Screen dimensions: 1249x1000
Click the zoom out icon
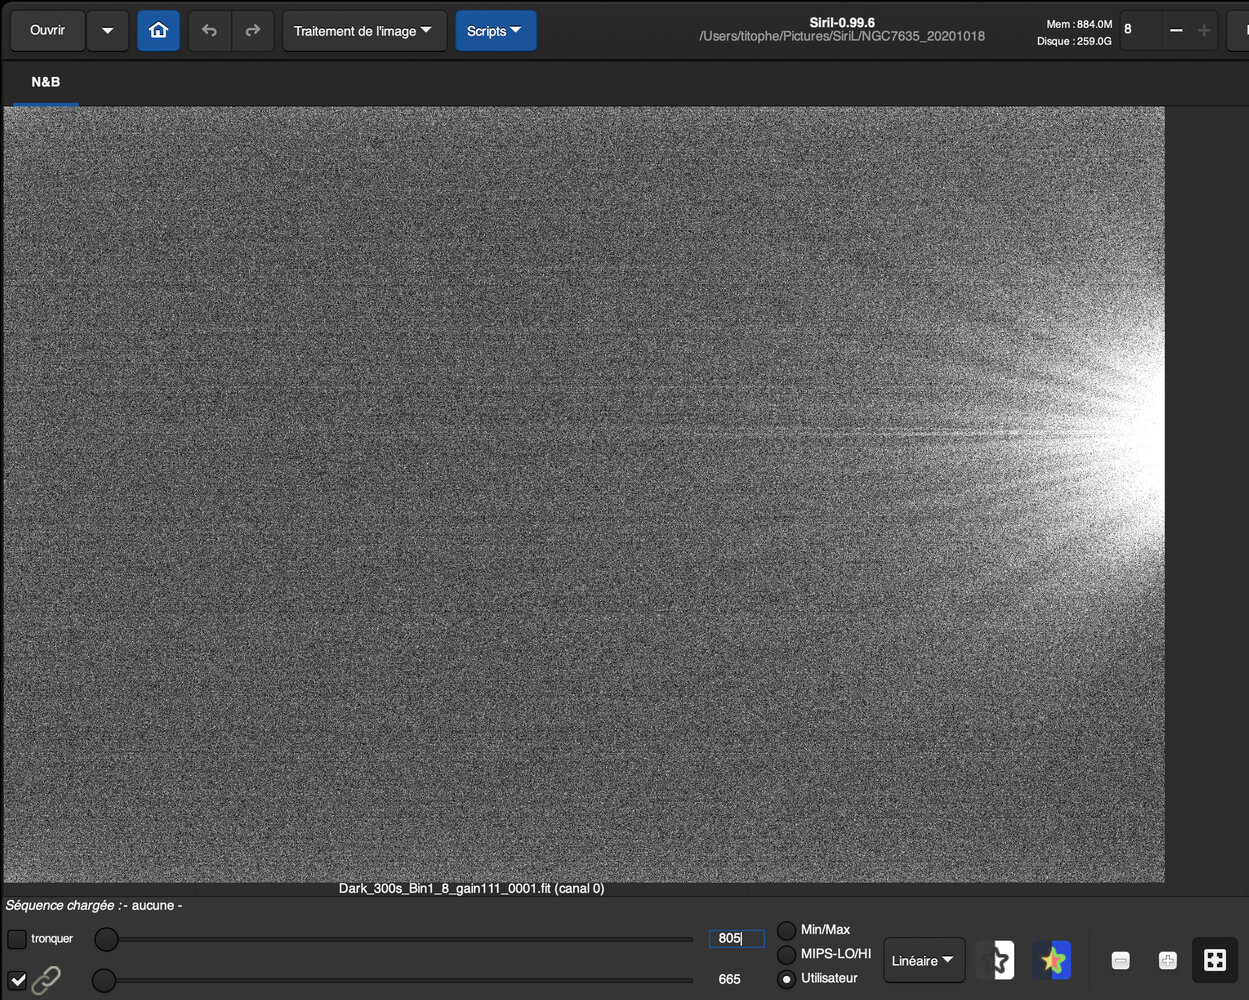click(x=1120, y=961)
